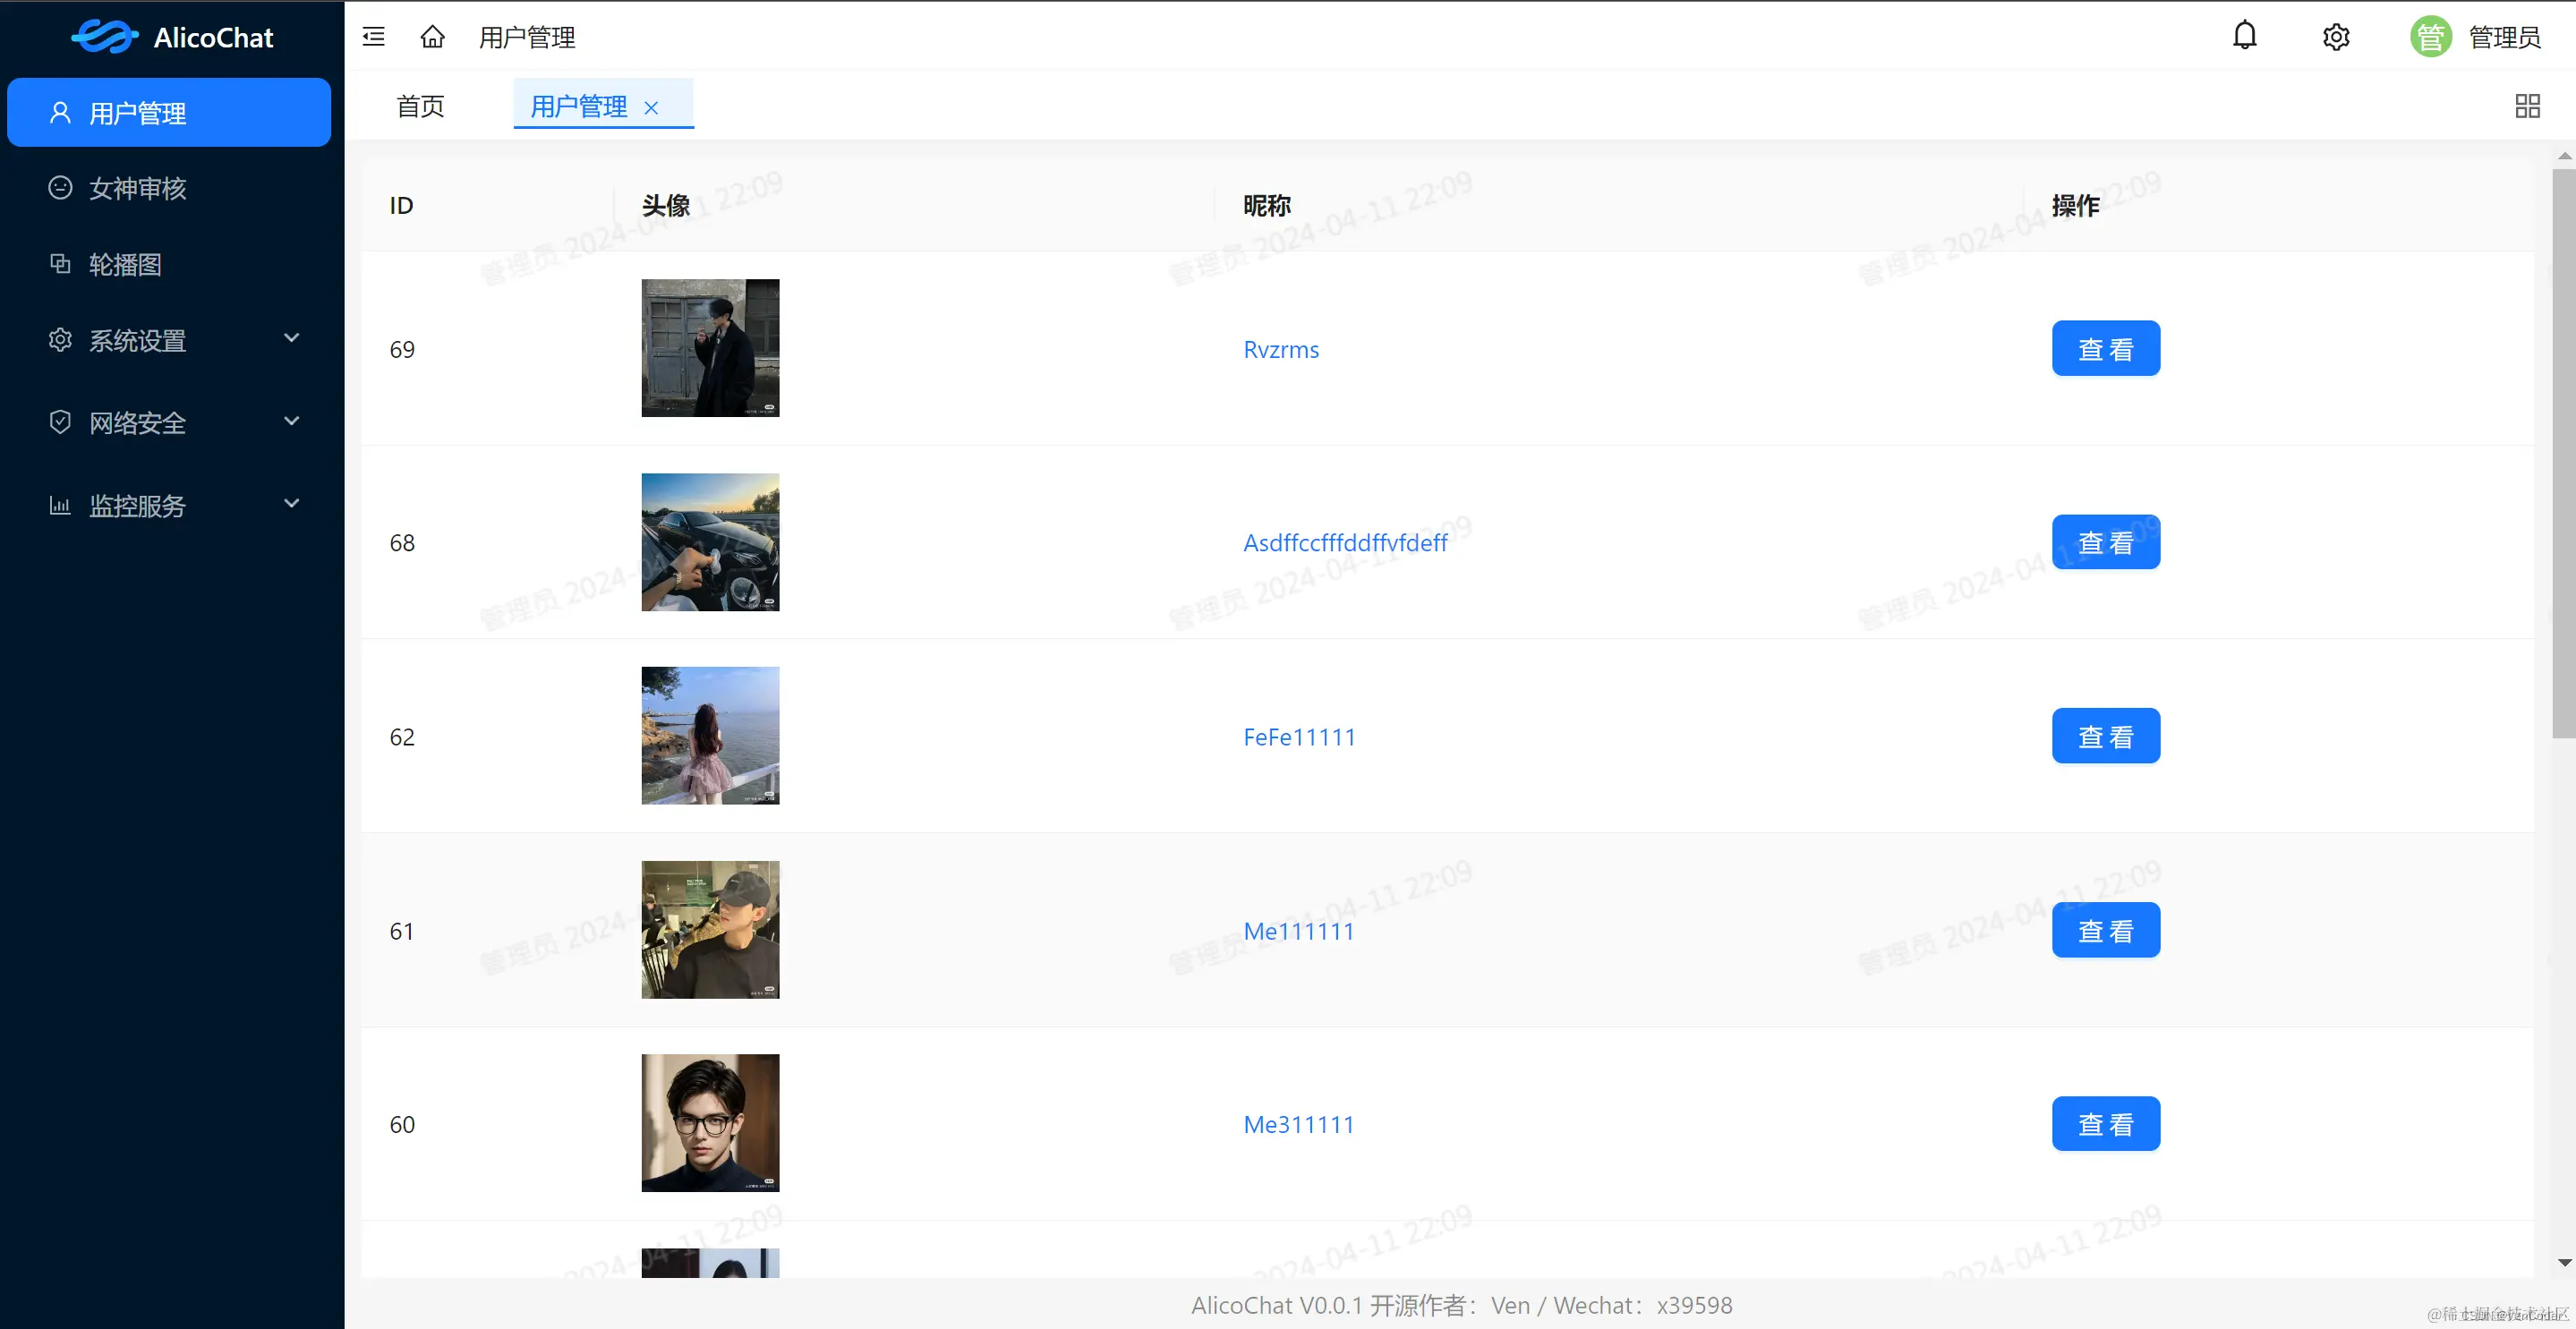Open the notification bell
This screenshot has width=2576, height=1329.
coord(2244,36)
